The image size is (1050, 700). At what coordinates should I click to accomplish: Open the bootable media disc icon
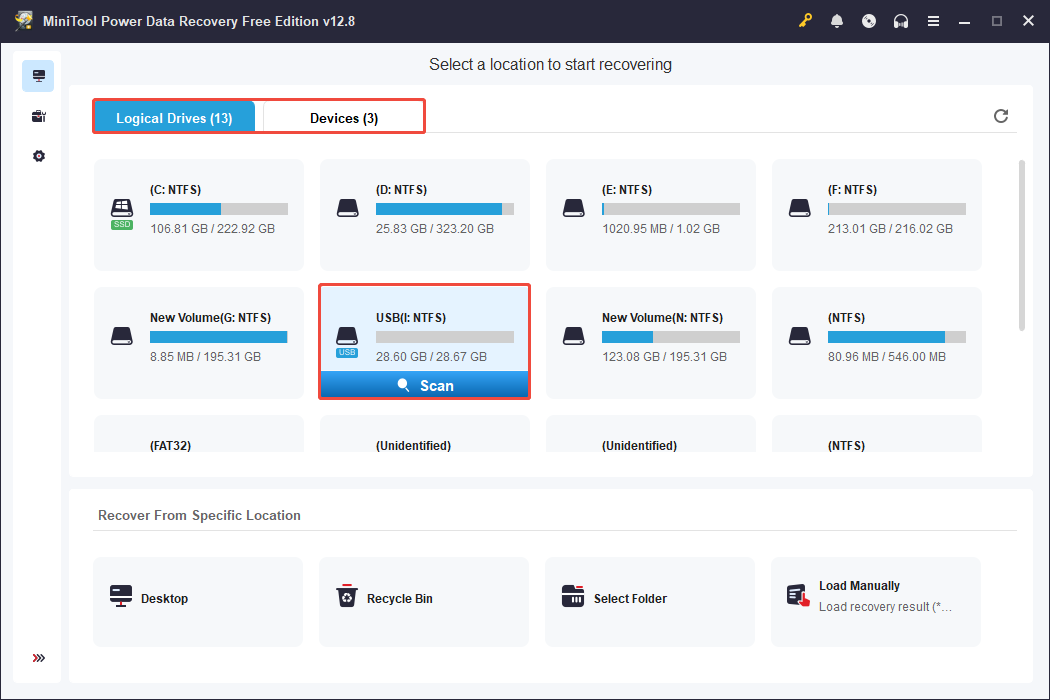pos(869,20)
